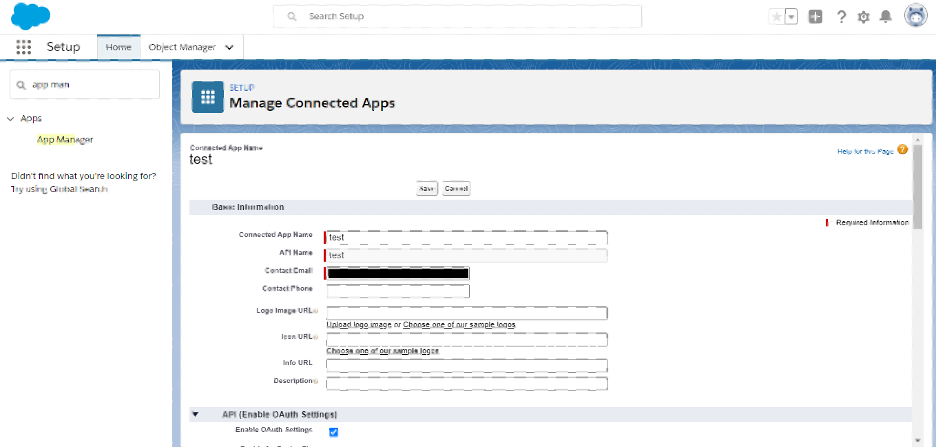The width and height of the screenshot is (936, 448).
Task: Focus the Search Setup box
Action: [457, 16]
